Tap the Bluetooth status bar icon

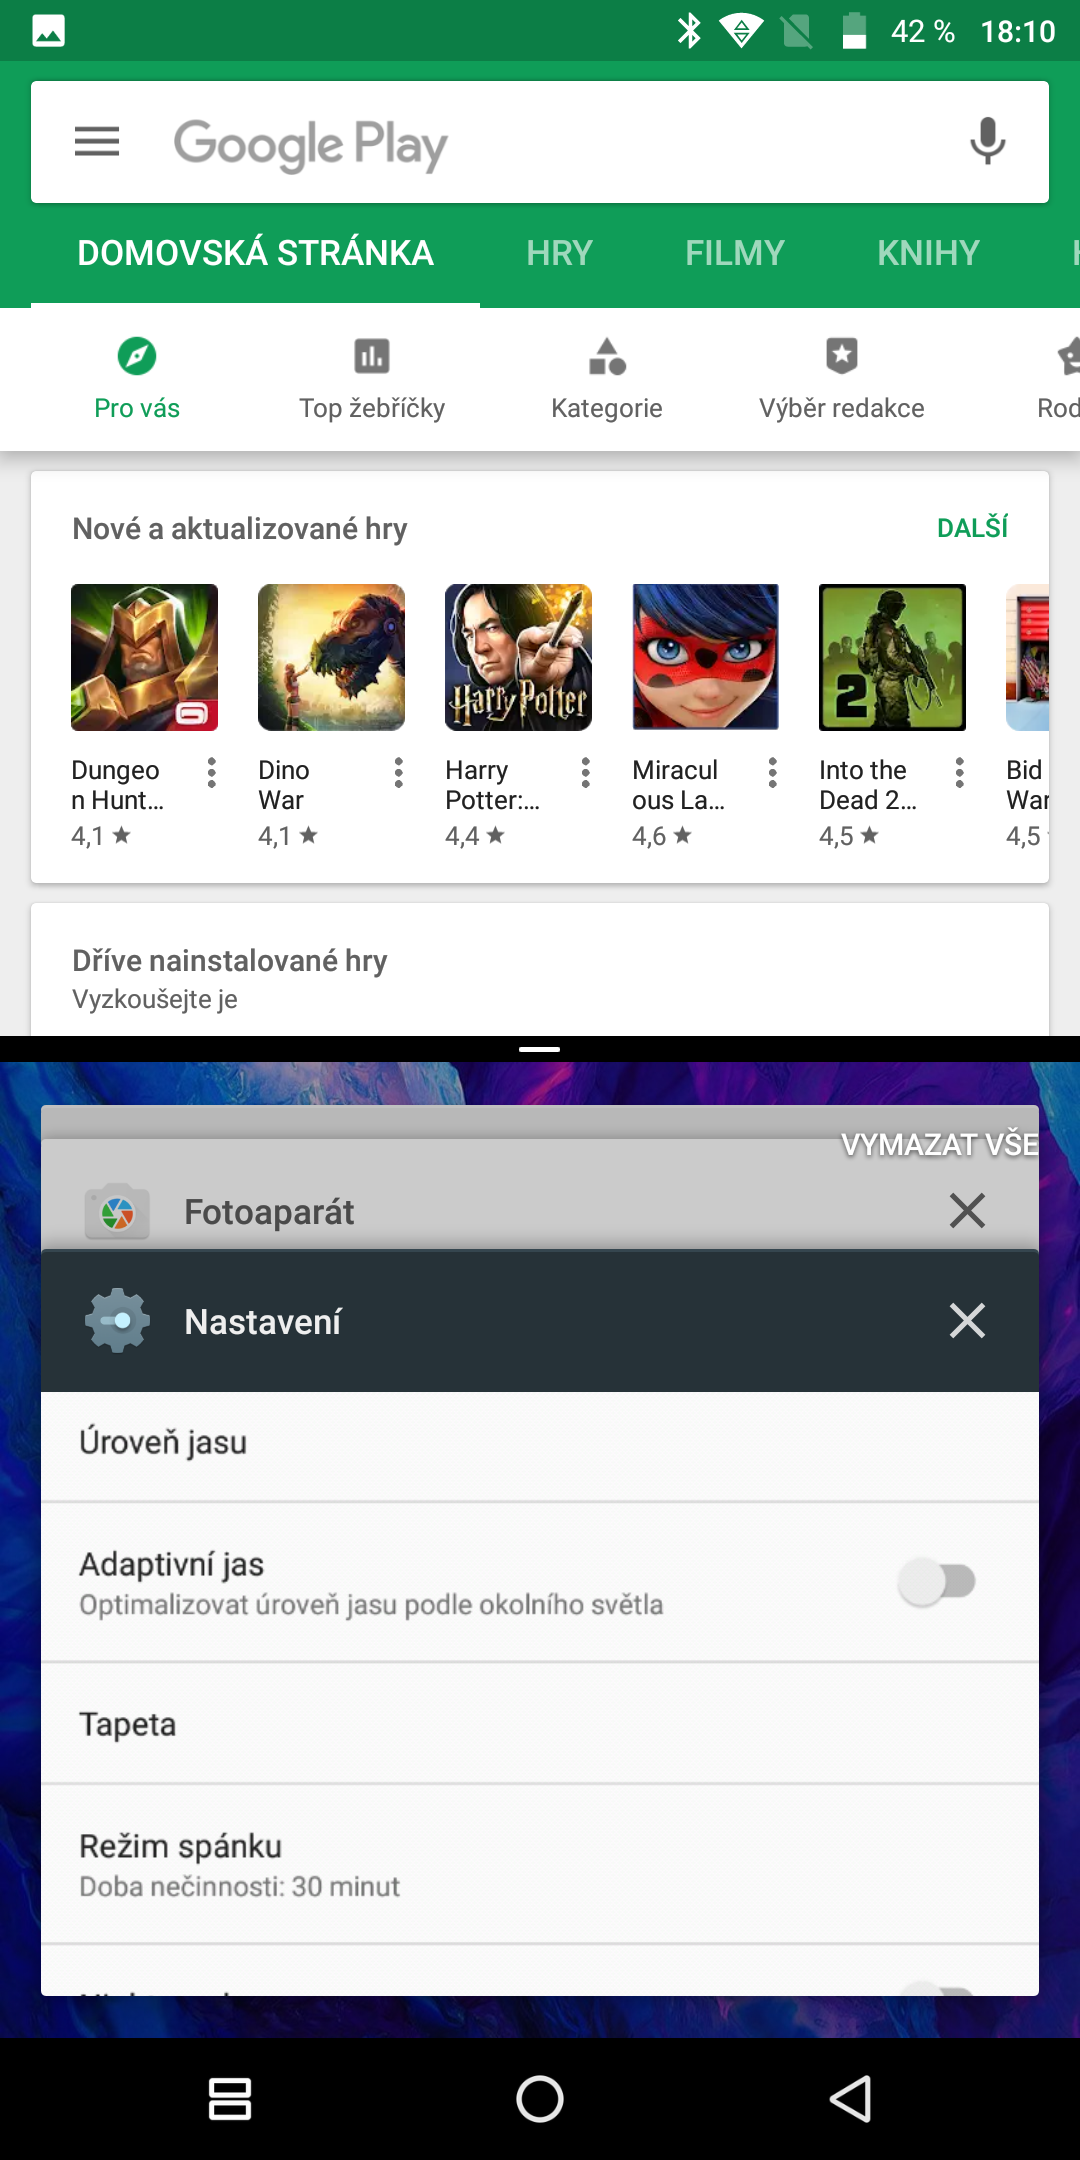[689, 31]
